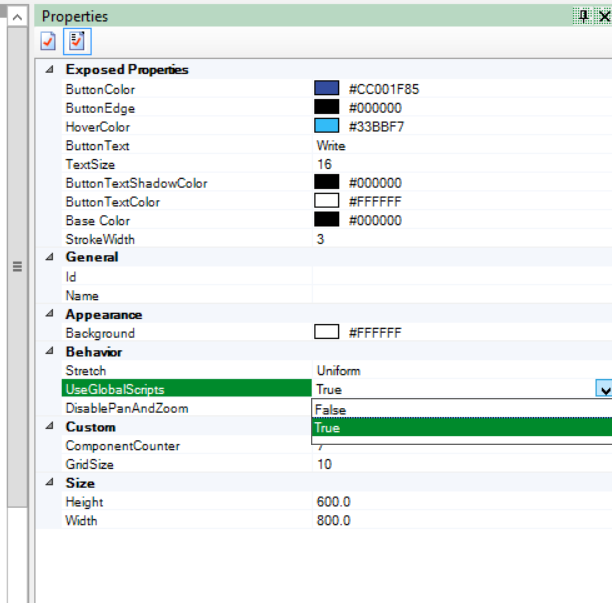
Task: Click the highlighted second property view toolbar icon
Action: 75,41
